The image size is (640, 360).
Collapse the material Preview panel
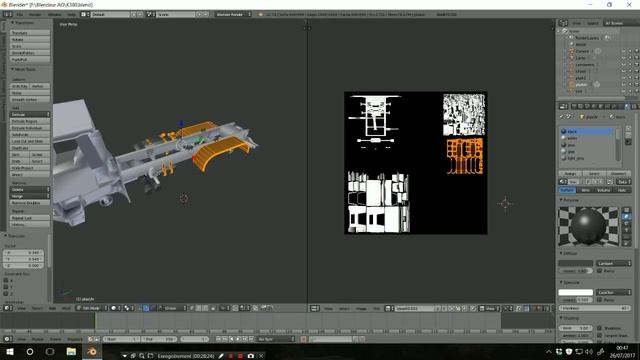point(562,200)
